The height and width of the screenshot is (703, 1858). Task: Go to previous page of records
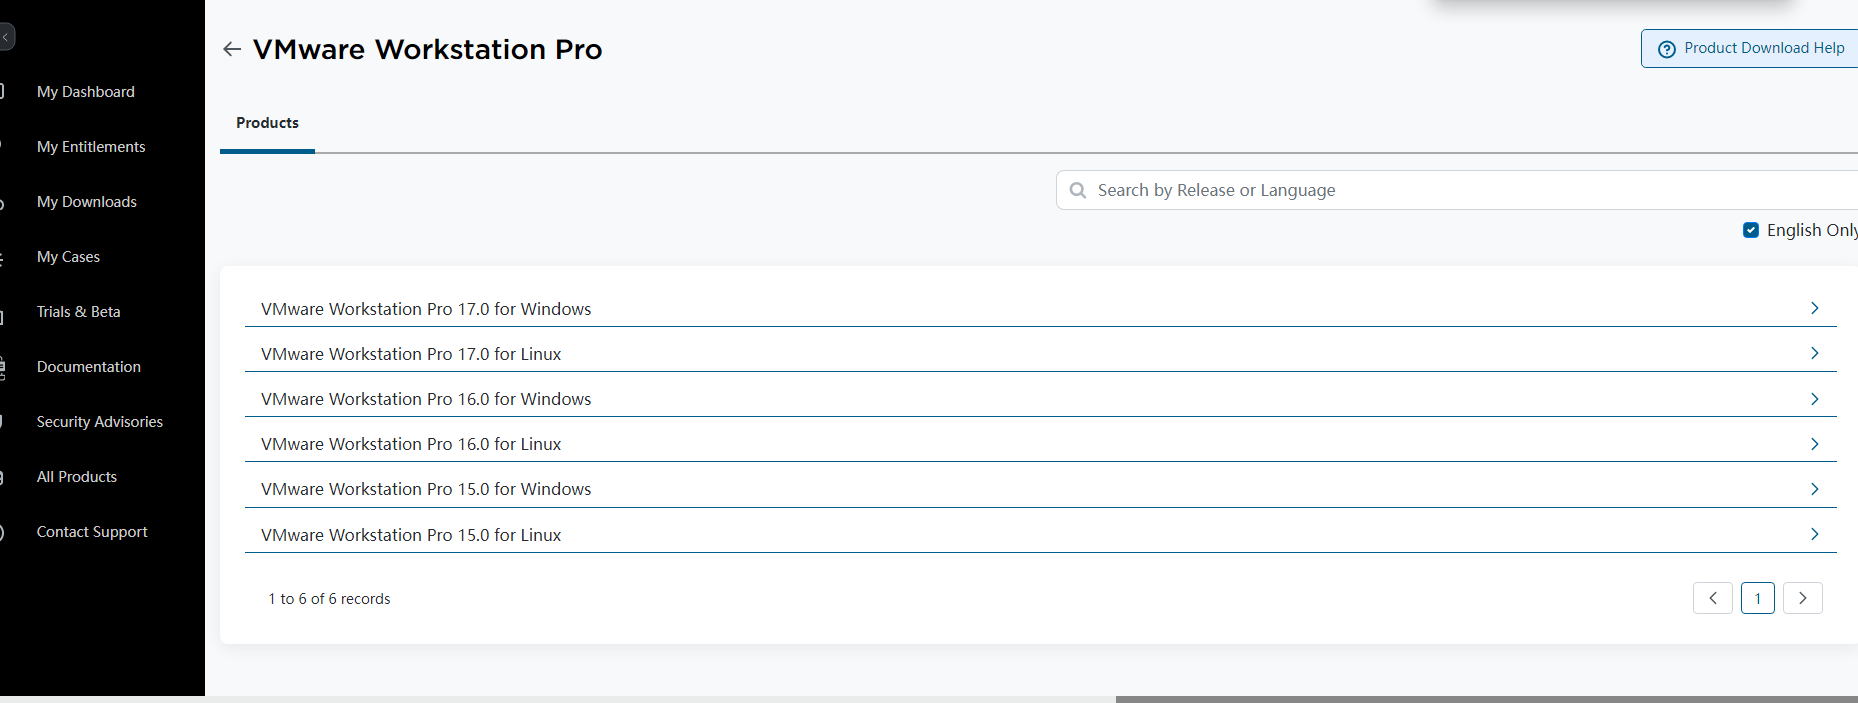click(1712, 598)
